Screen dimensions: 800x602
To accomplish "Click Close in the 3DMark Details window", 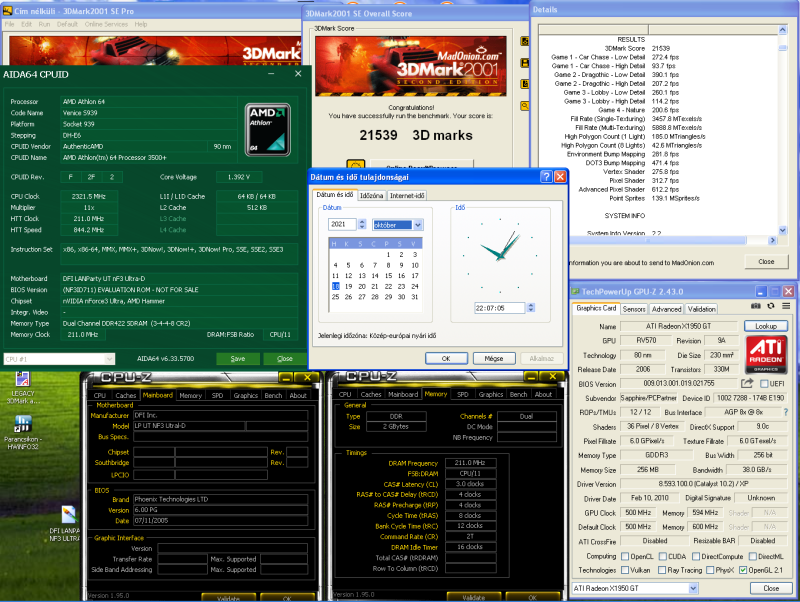I will pos(766,261).
